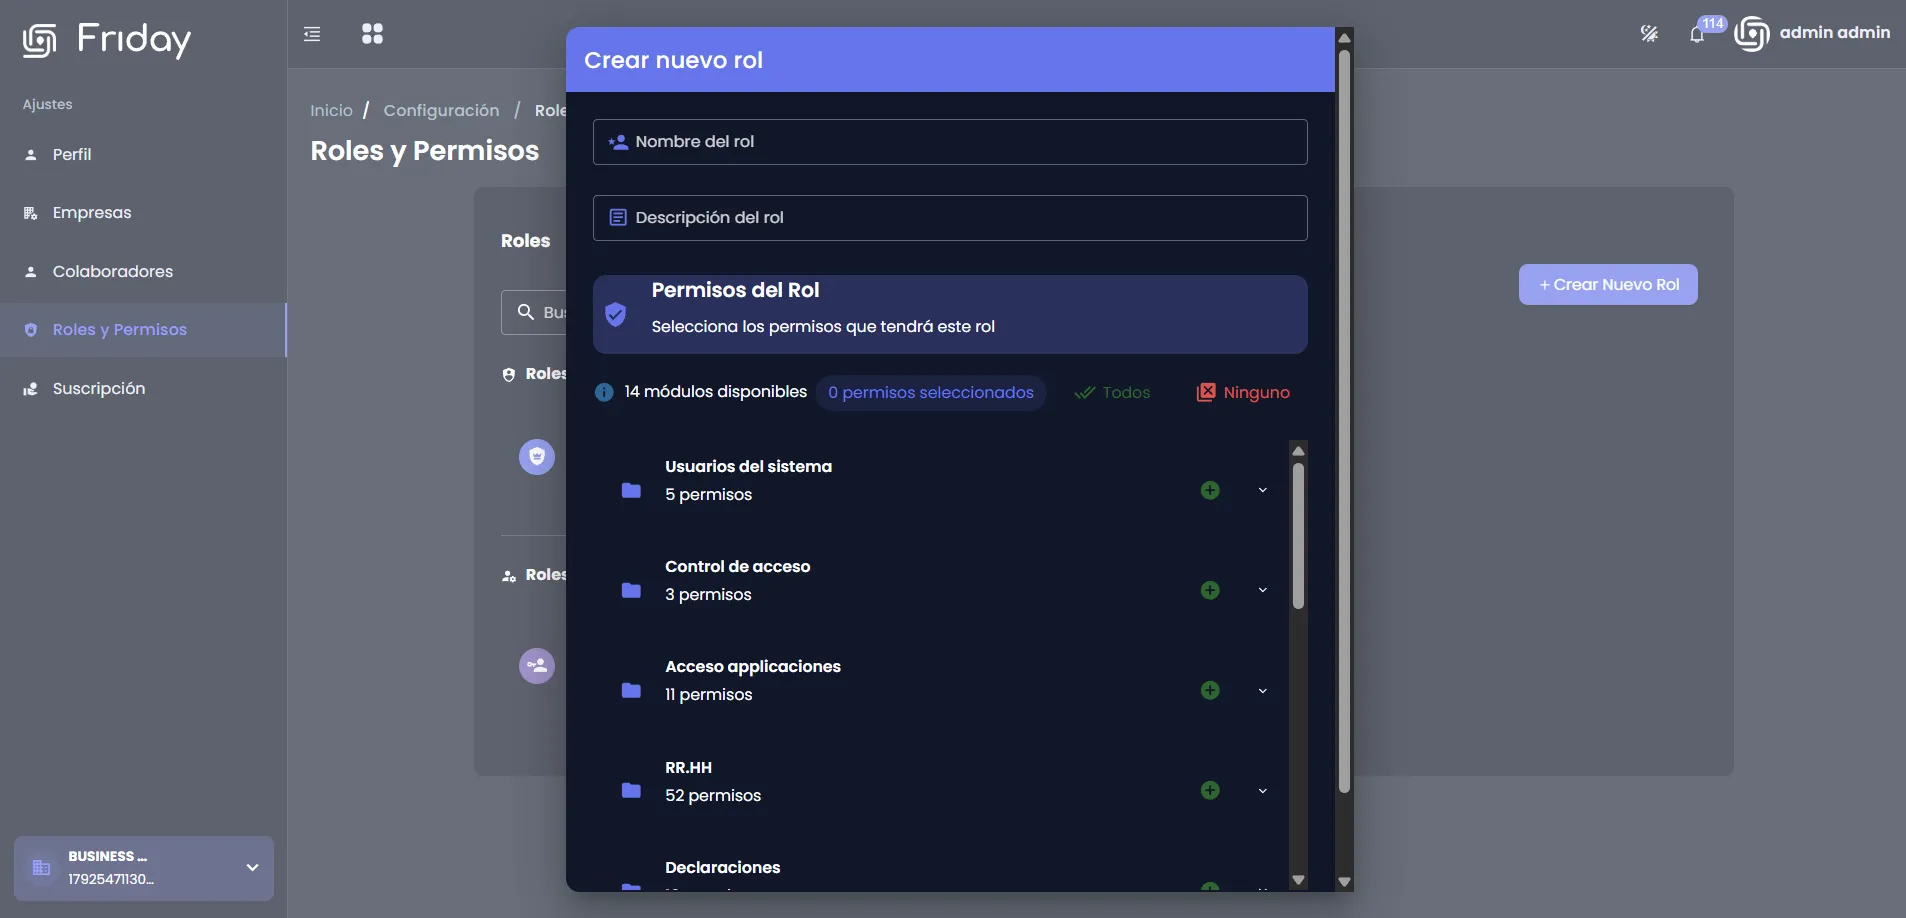
Task: Click the Crear nuevo rol dialog title
Action: click(x=673, y=60)
